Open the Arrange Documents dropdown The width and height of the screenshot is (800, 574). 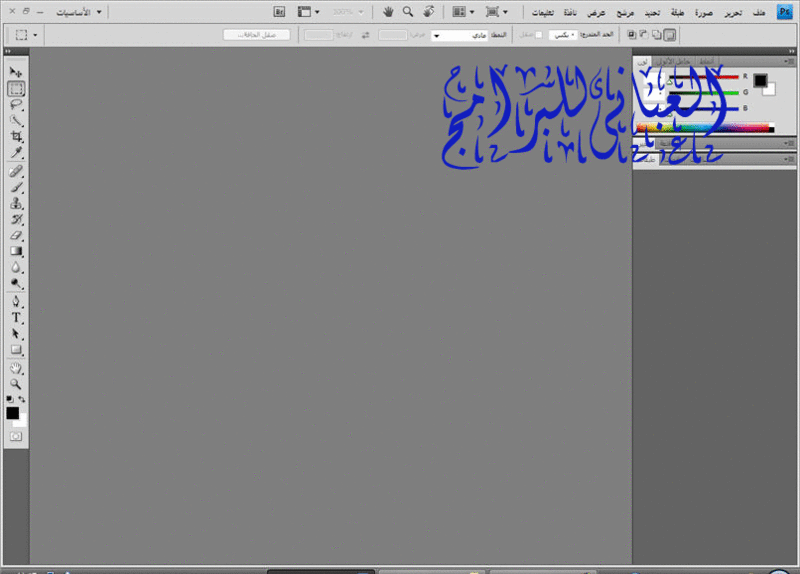(x=463, y=12)
